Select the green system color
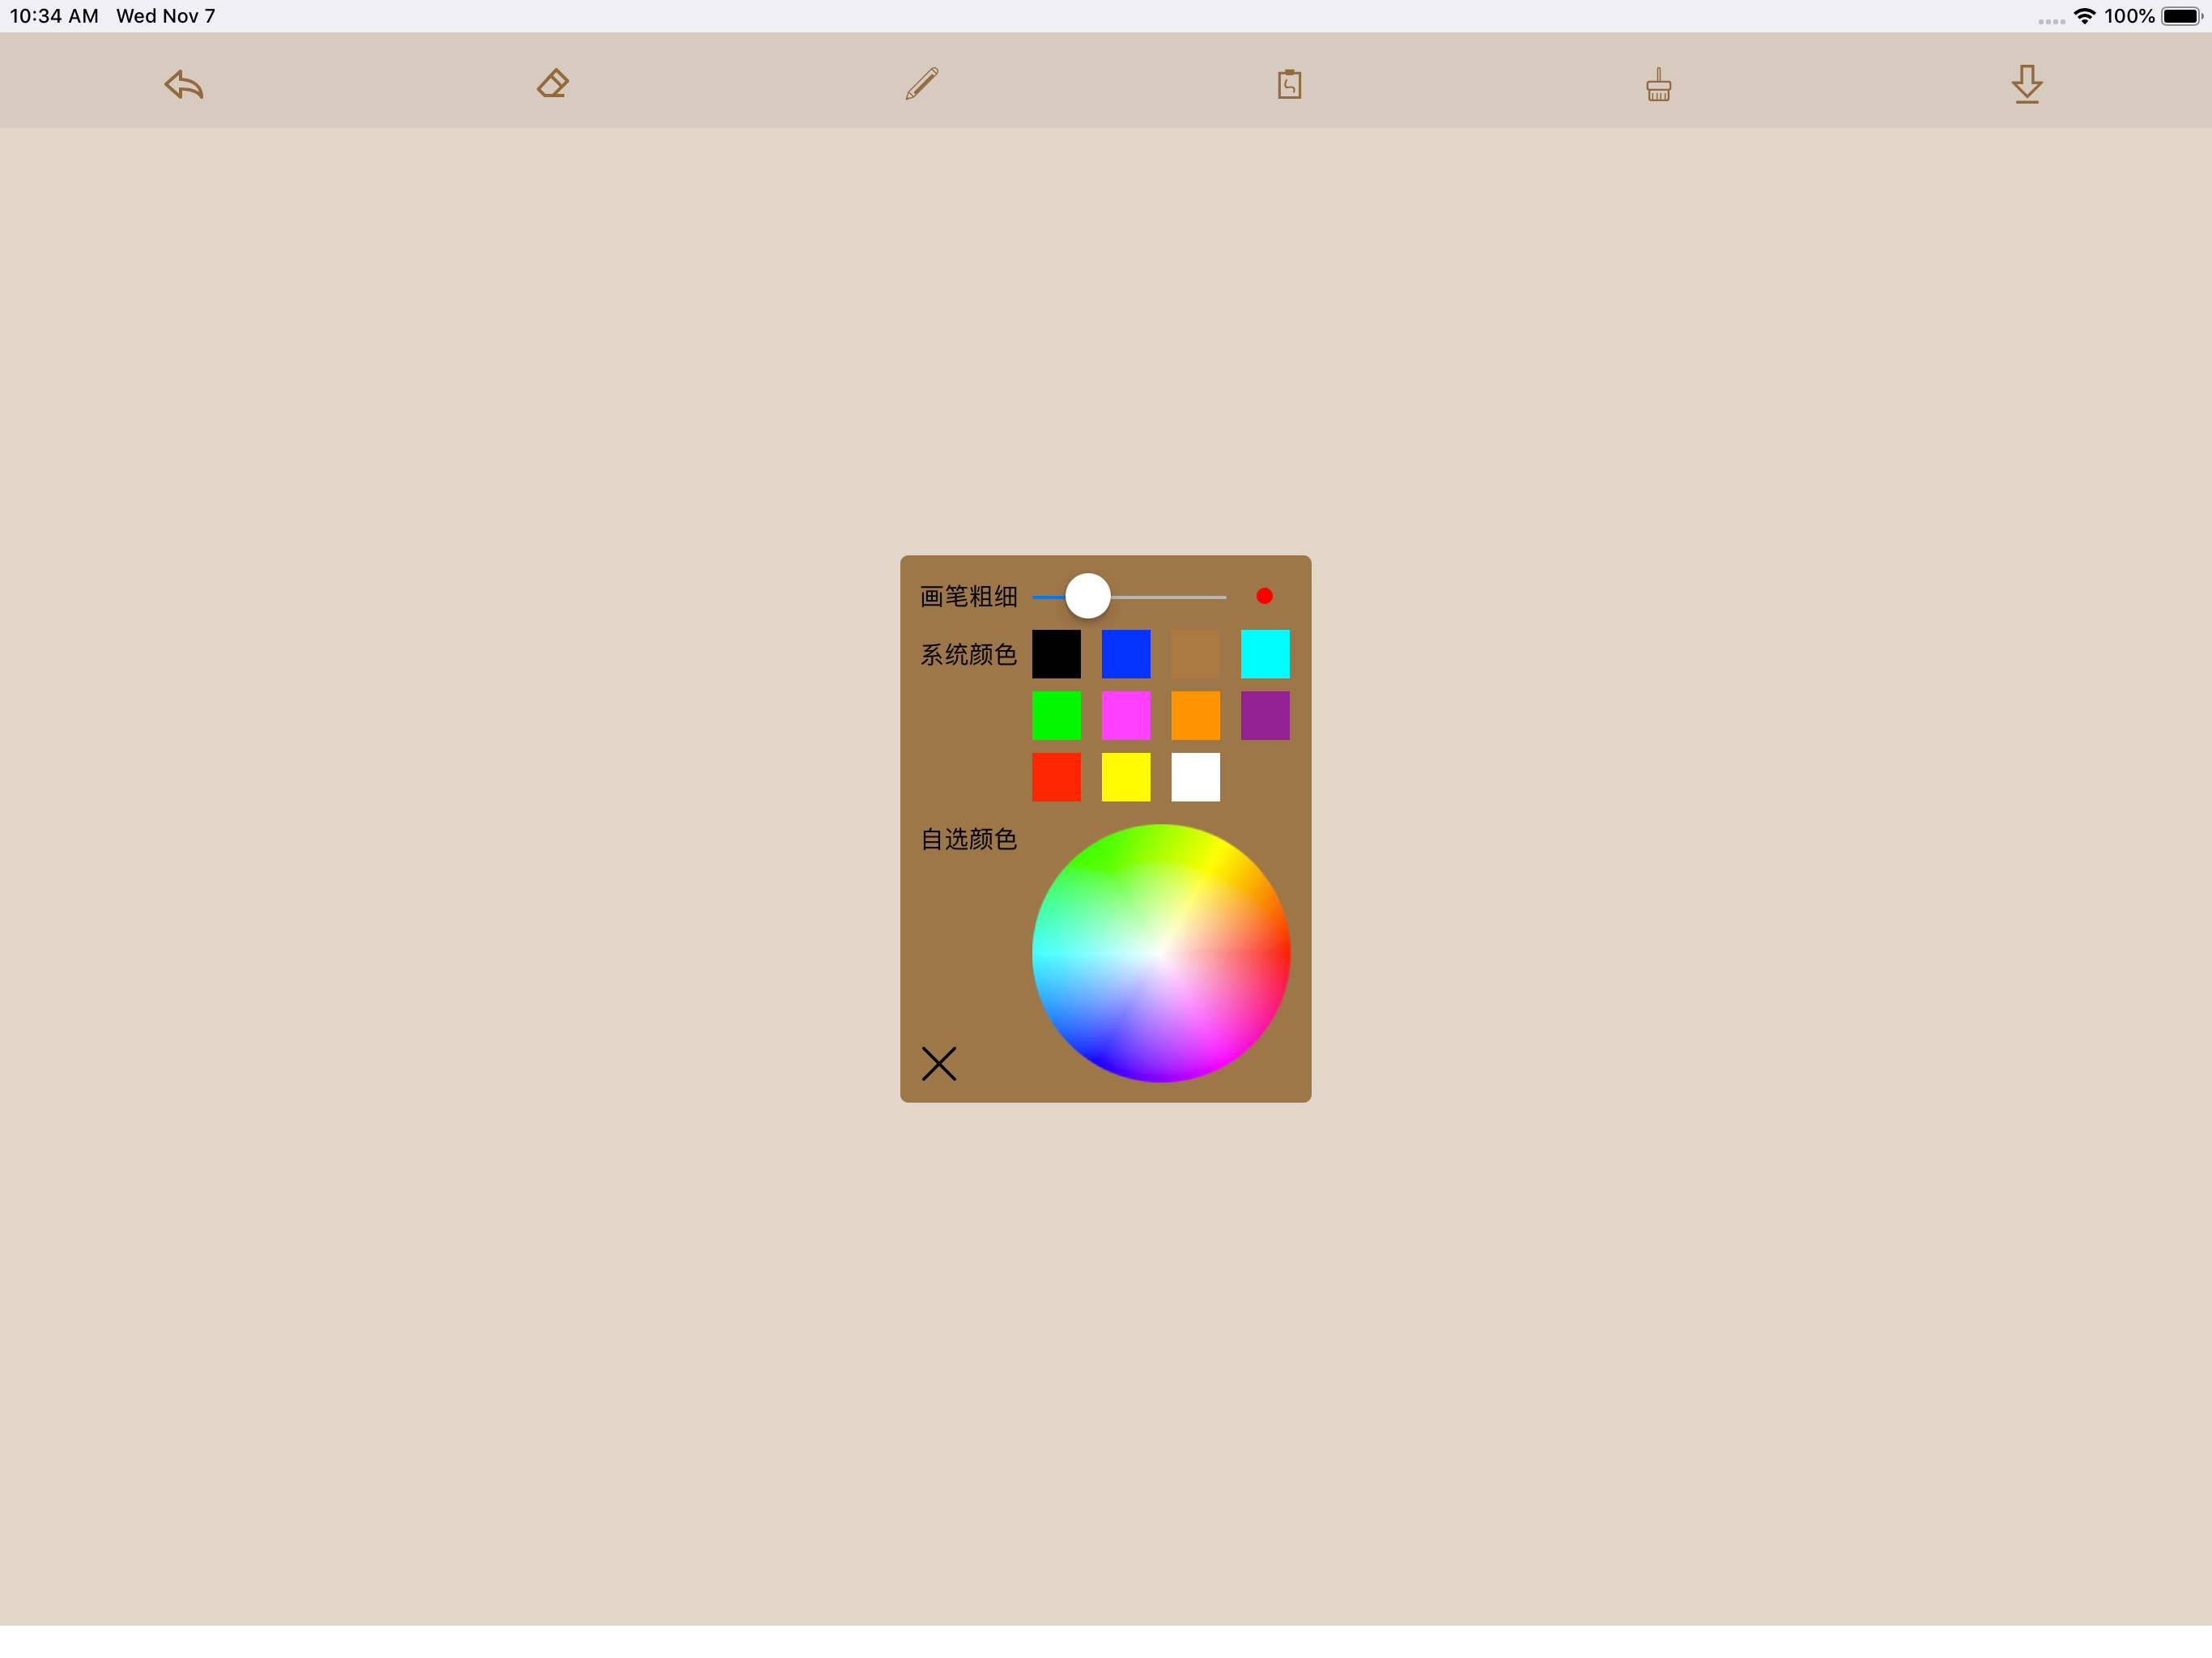 coord(1057,715)
